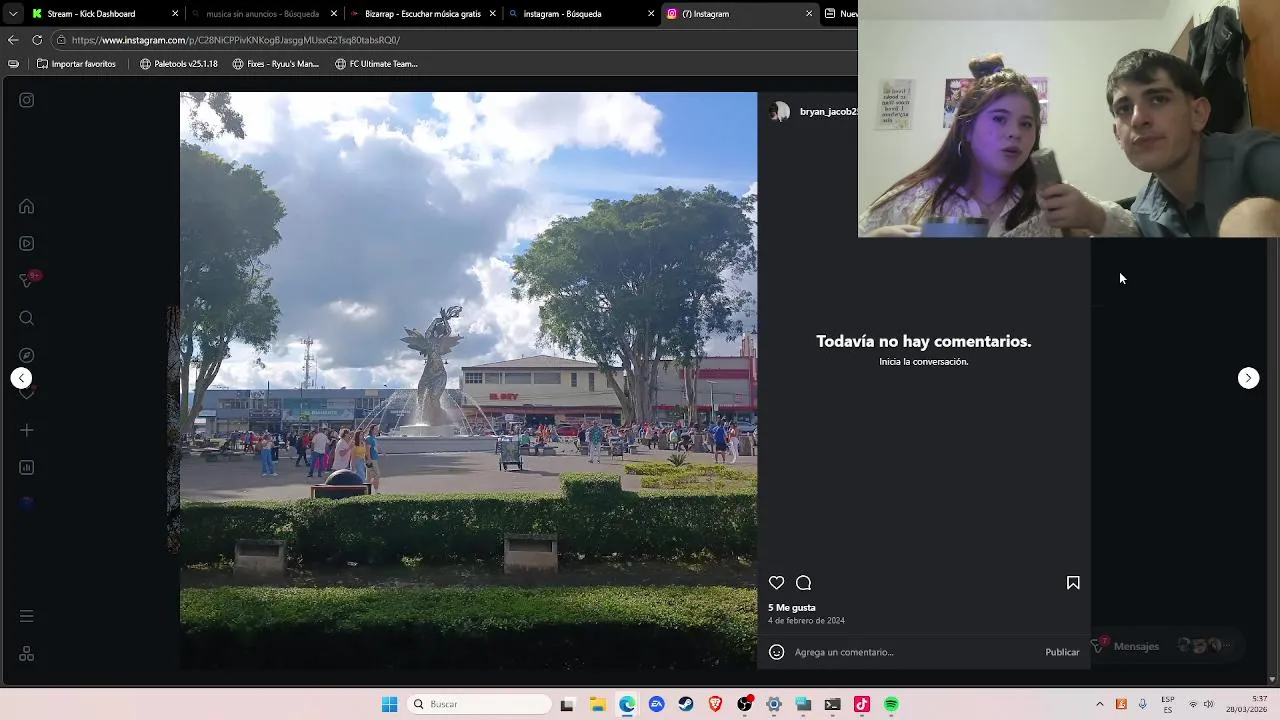Launch the EA app from the taskbar

656,704
